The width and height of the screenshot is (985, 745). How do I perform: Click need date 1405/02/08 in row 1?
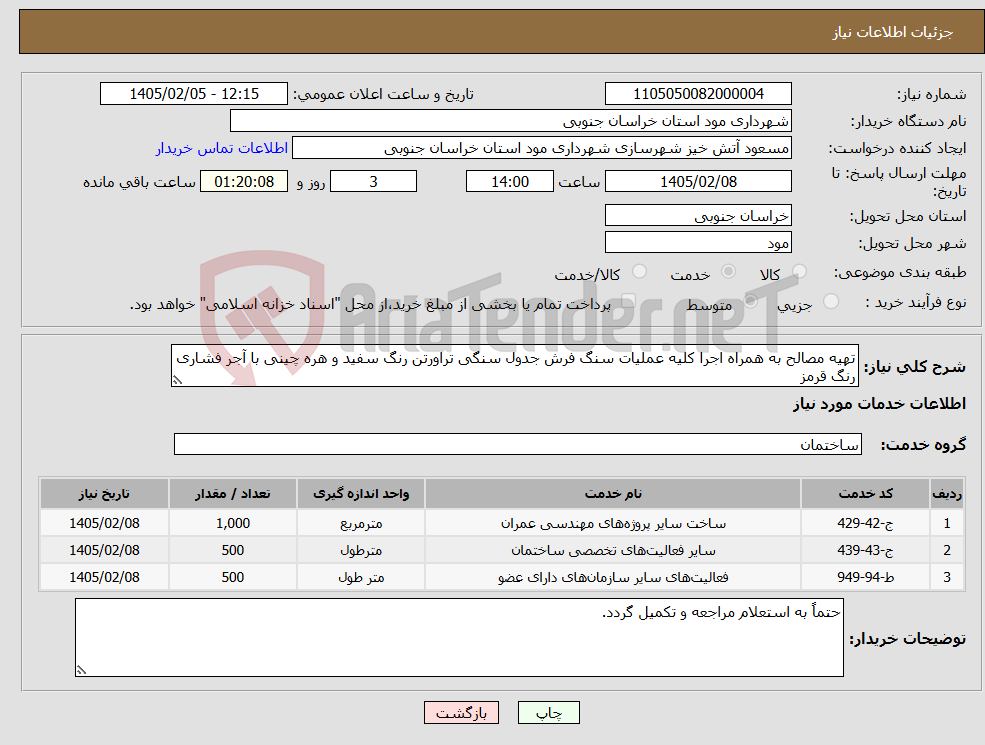click(104, 523)
